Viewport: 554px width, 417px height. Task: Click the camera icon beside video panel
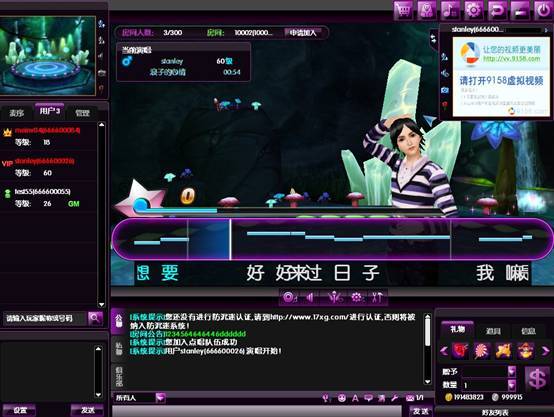coord(444,90)
